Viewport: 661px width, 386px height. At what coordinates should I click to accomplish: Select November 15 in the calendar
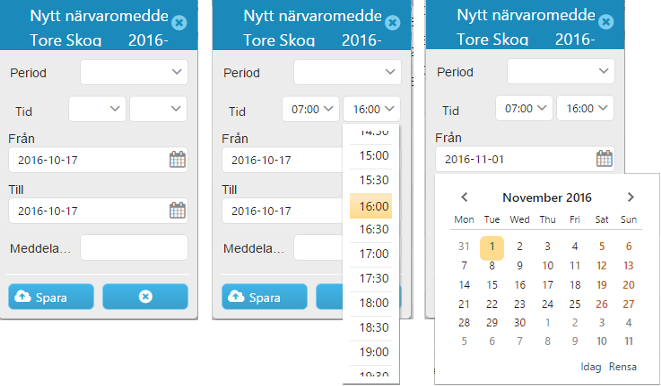(x=492, y=285)
